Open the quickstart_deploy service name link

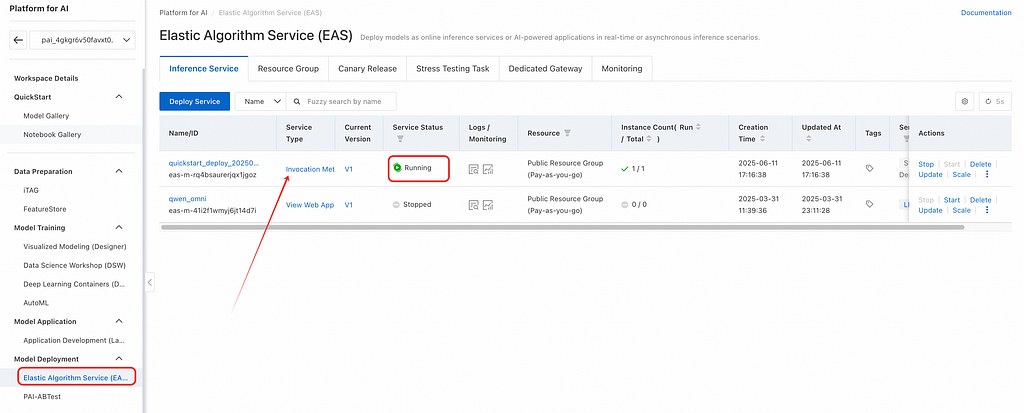click(x=214, y=163)
